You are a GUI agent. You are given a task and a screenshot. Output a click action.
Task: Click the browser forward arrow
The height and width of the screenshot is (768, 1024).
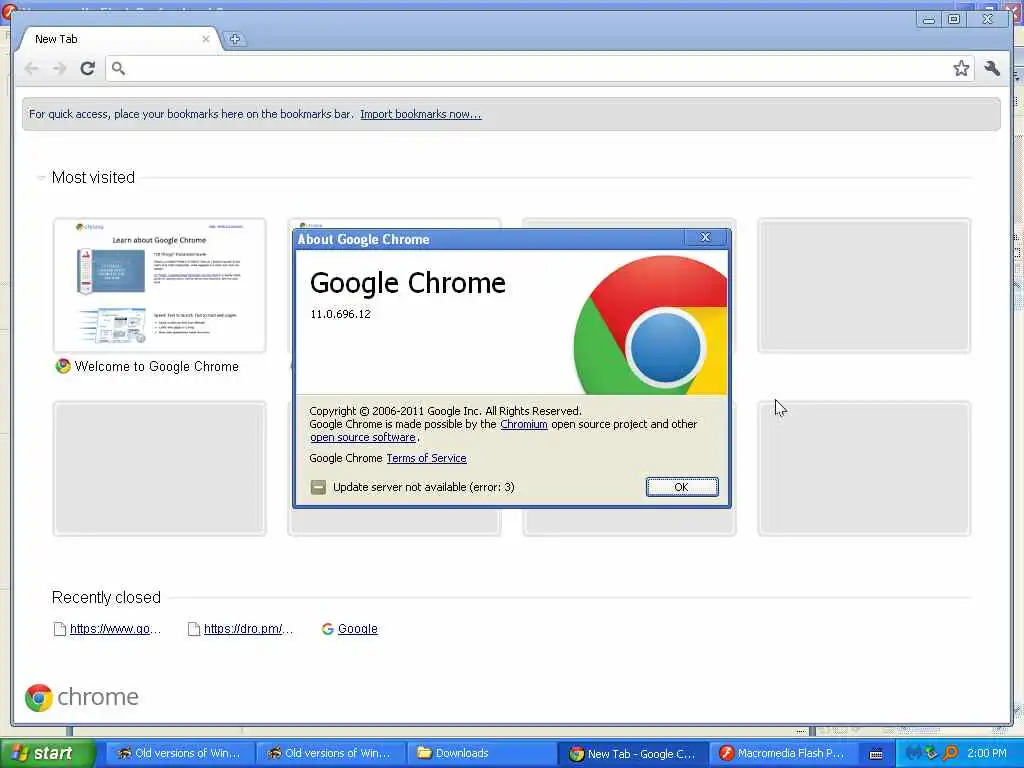pyautogui.click(x=59, y=68)
